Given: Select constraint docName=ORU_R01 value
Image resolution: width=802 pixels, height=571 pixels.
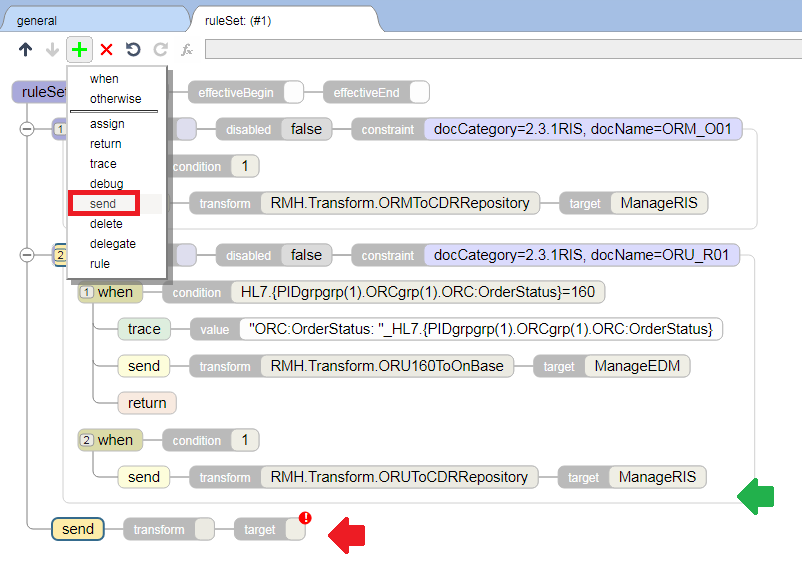Looking at the screenshot, I should 582,255.
